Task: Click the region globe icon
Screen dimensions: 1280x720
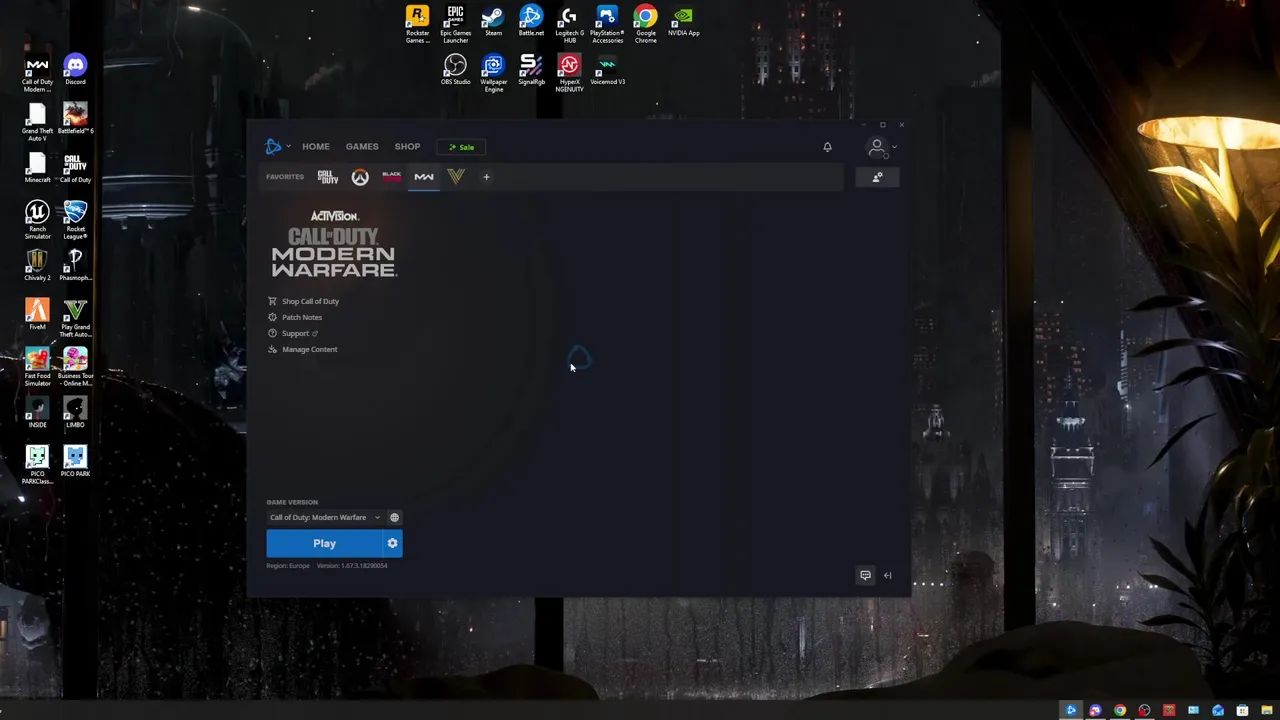Action: coord(394,517)
